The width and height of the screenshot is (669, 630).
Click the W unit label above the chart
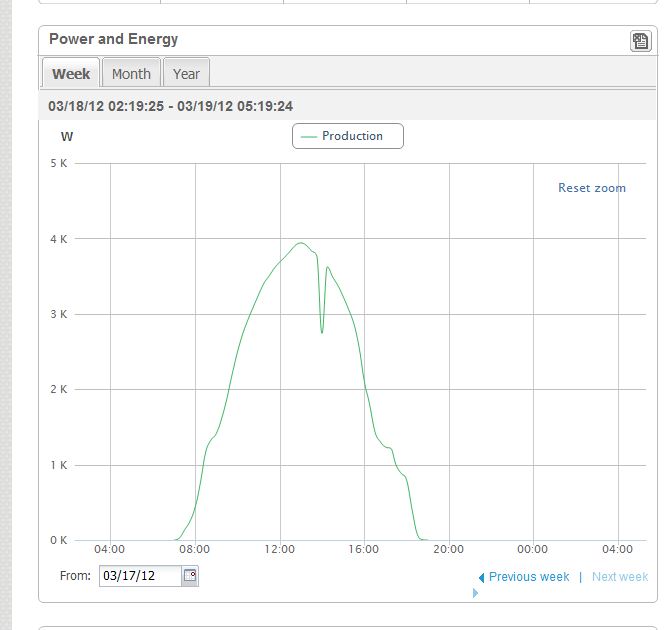(67, 137)
